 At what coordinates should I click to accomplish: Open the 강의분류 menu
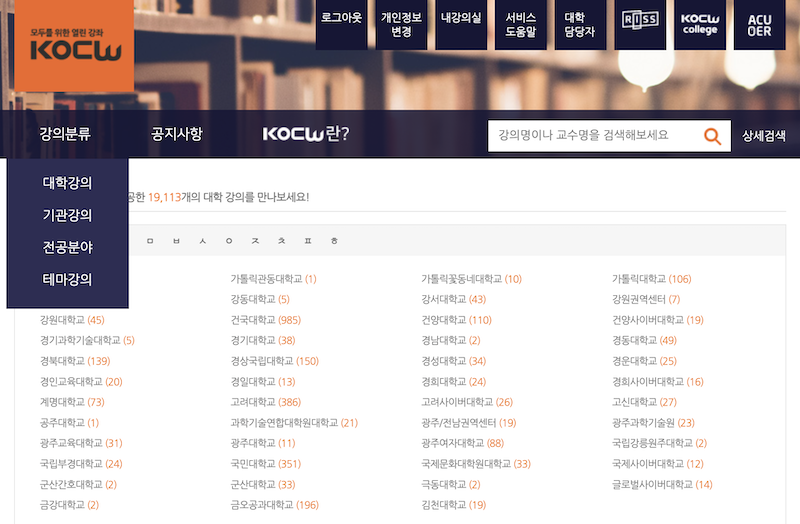point(65,134)
